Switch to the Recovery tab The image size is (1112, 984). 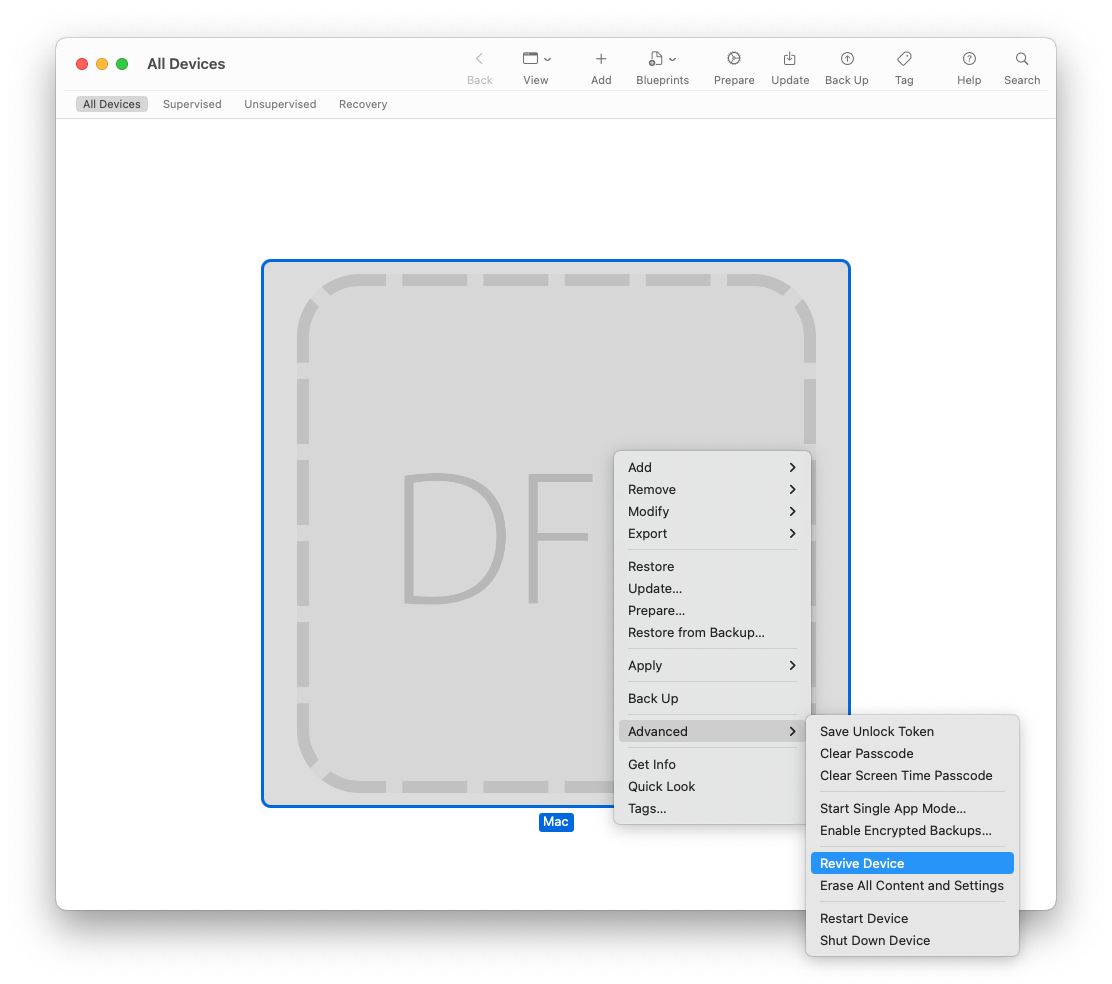pos(363,104)
